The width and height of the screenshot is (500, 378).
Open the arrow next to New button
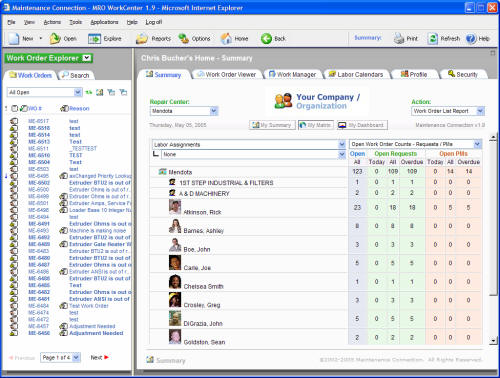(x=41, y=39)
